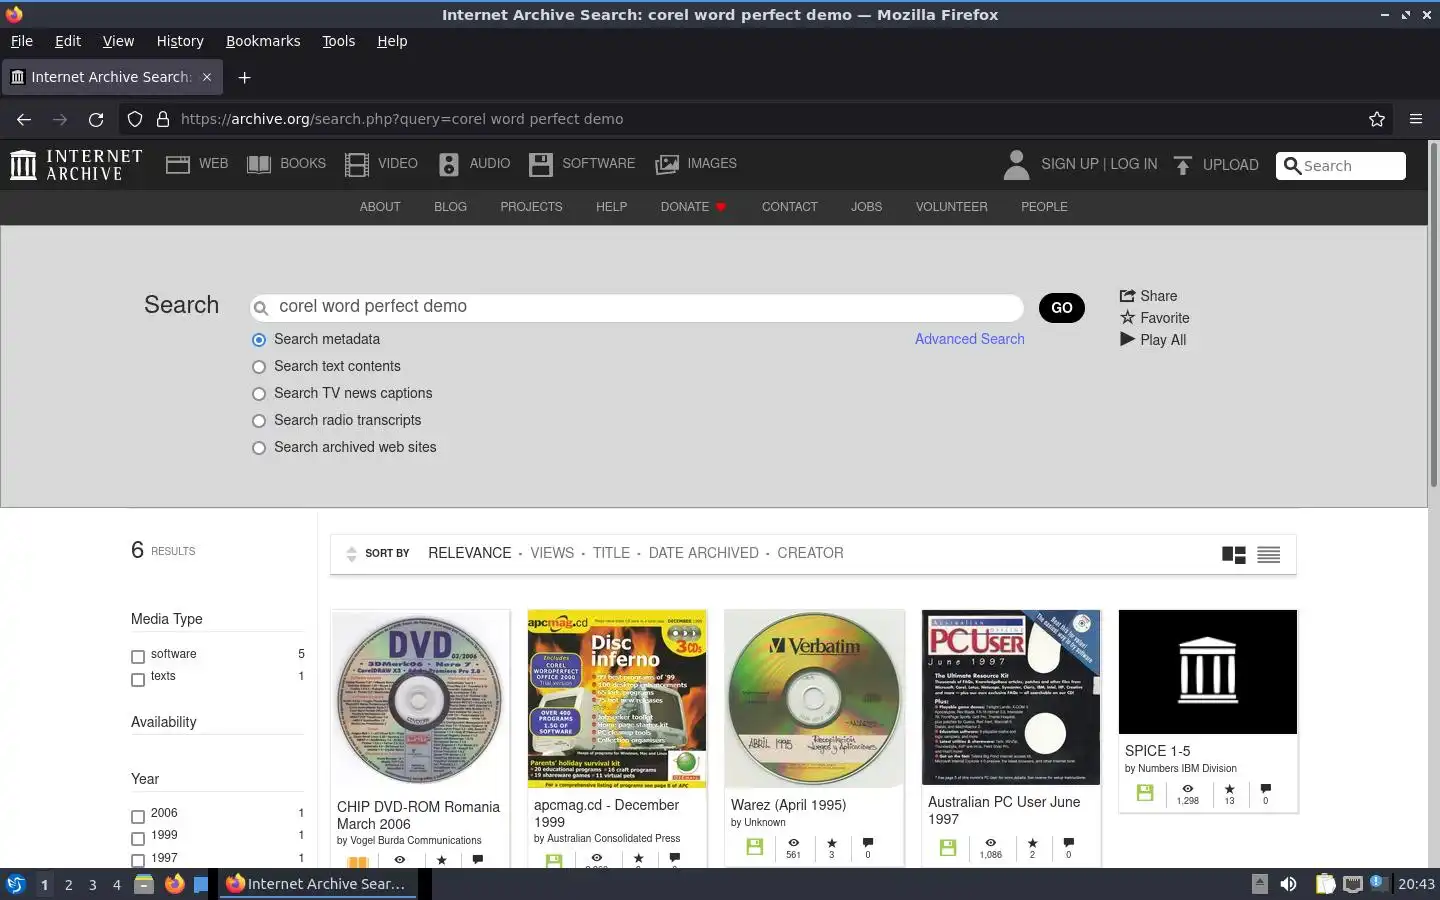Check the 2006 year filter
1440x900 pixels.
point(138,816)
